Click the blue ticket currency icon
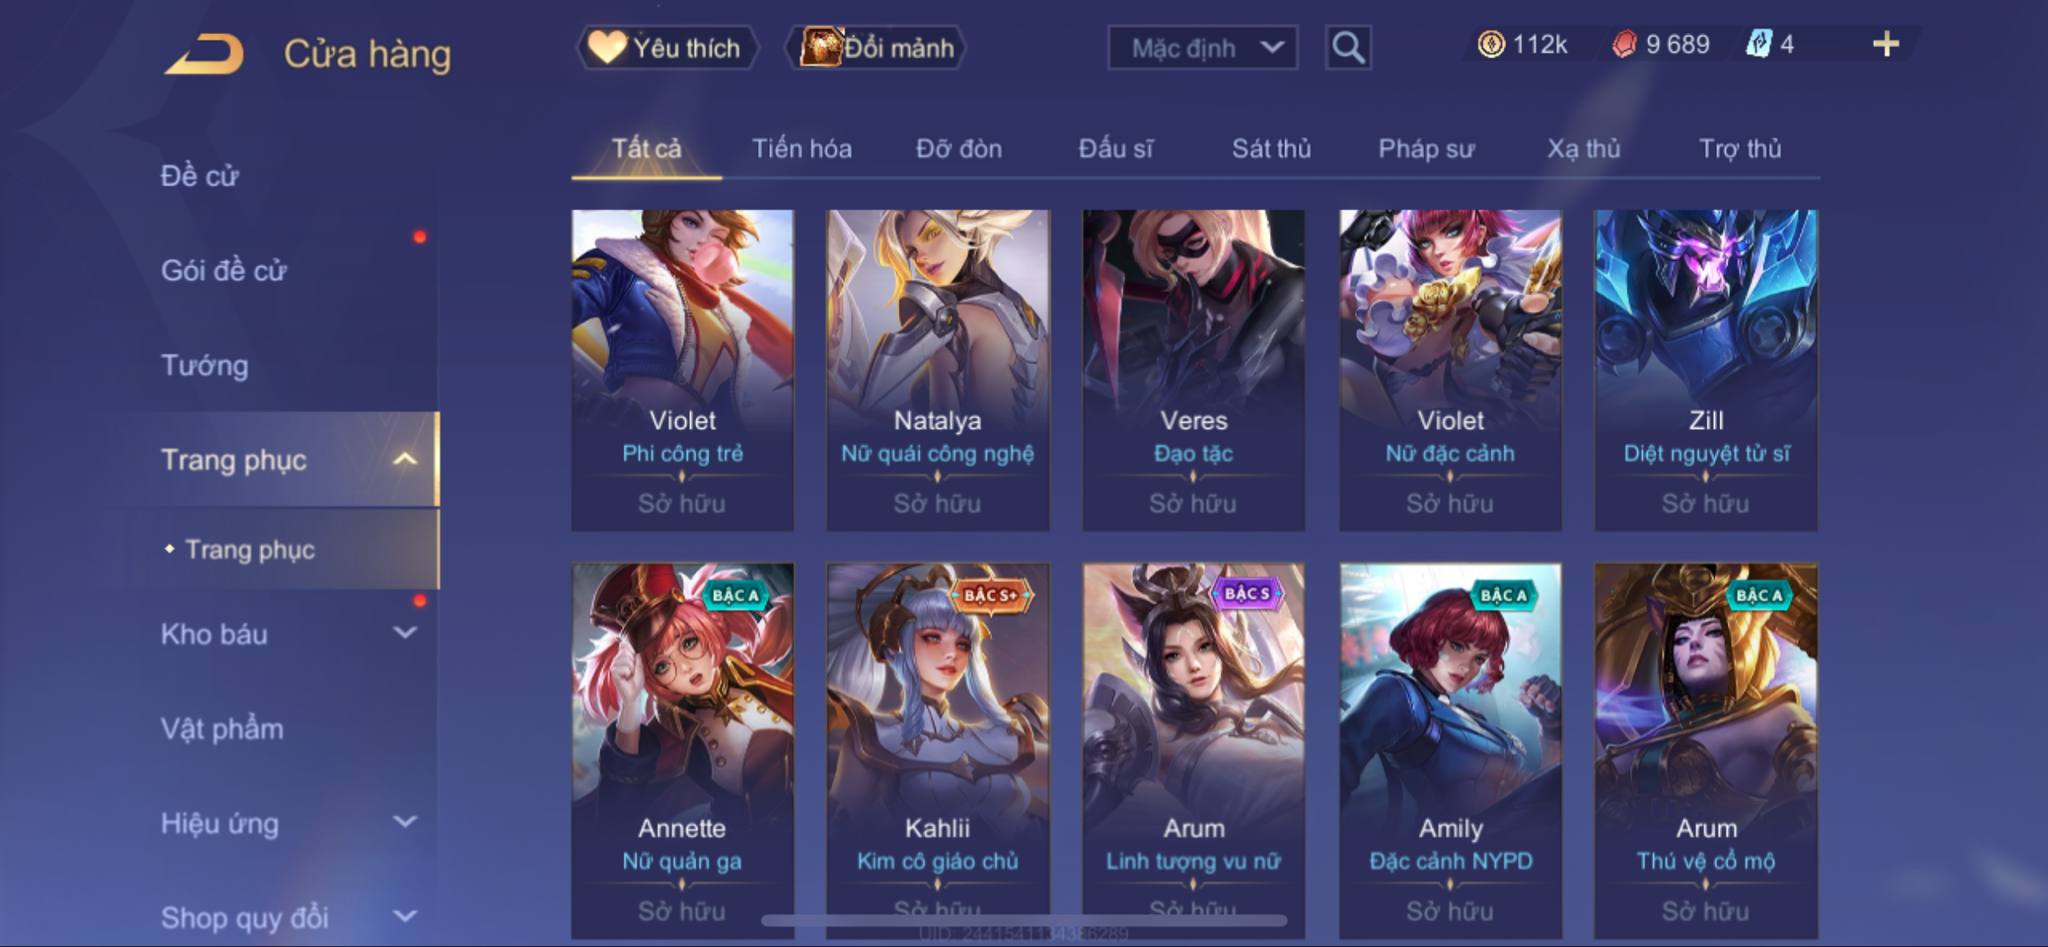 pyautogui.click(x=1758, y=44)
